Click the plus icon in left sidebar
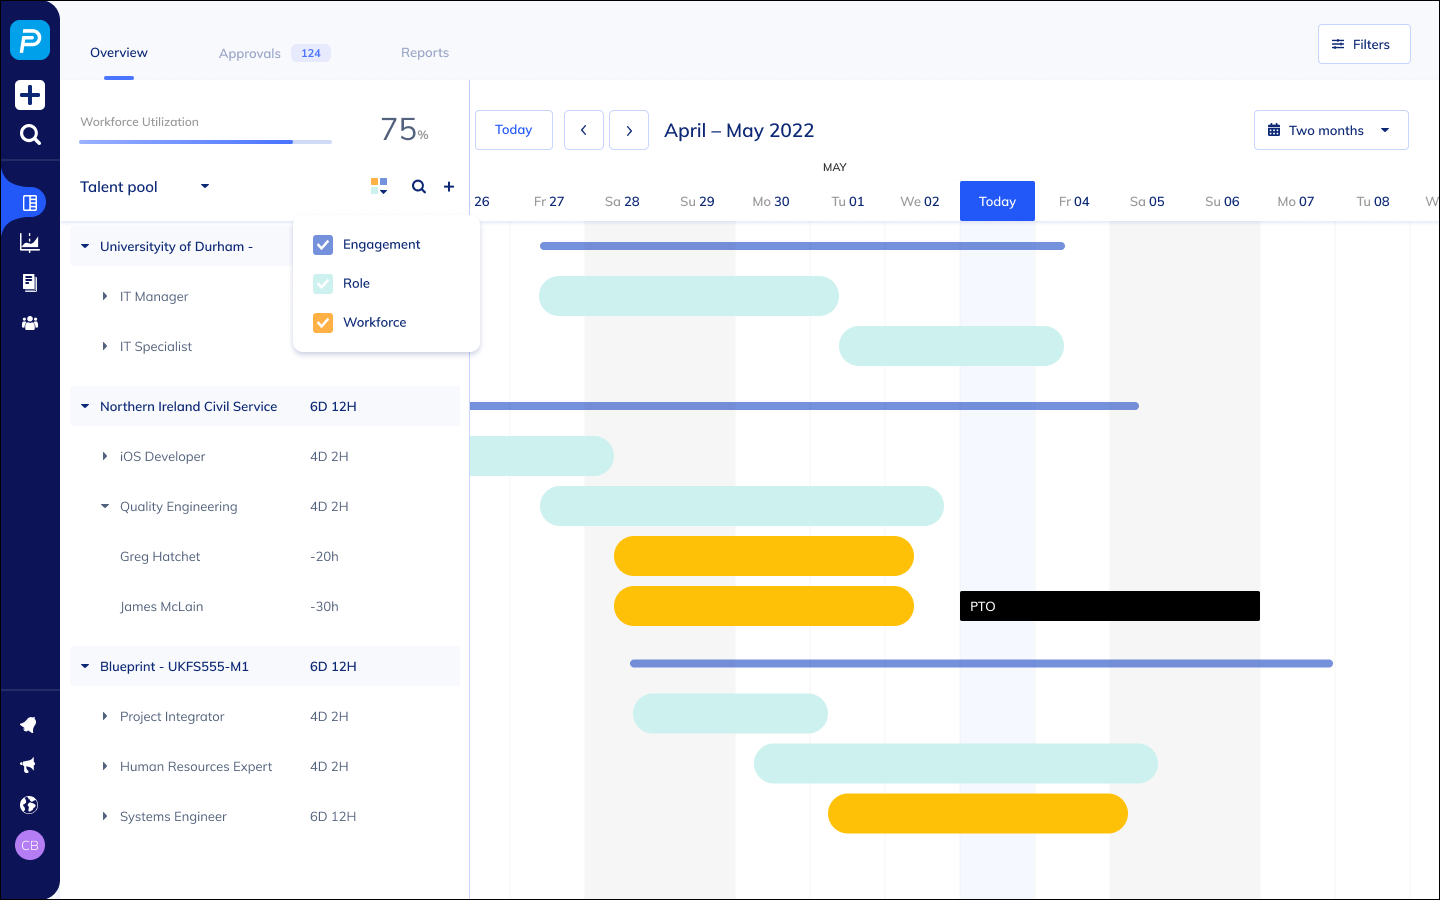 point(30,95)
